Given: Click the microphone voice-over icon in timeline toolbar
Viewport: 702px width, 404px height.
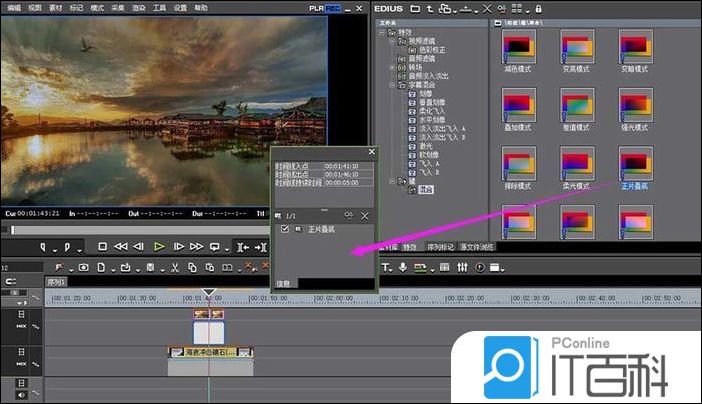Looking at the screenshot, I should (x=403, y=267).
